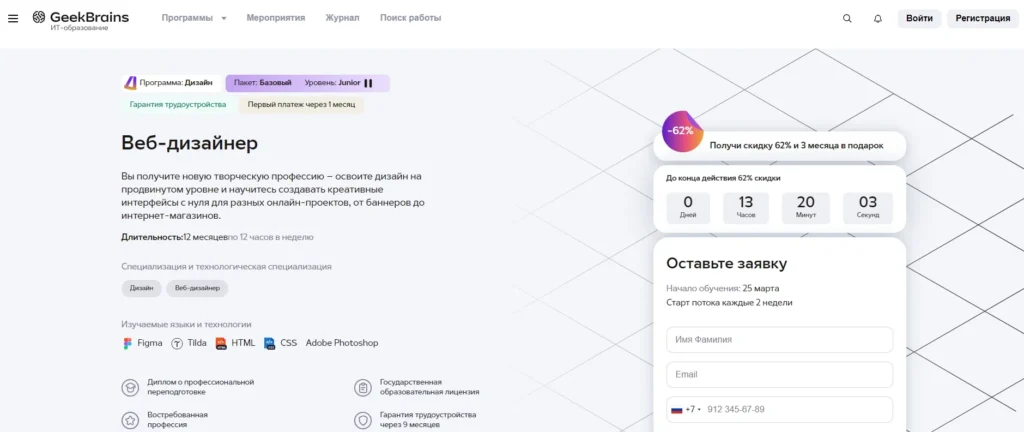1024x432 pixels.
Task: Click the Tilda icon
Action: [177, 343]
